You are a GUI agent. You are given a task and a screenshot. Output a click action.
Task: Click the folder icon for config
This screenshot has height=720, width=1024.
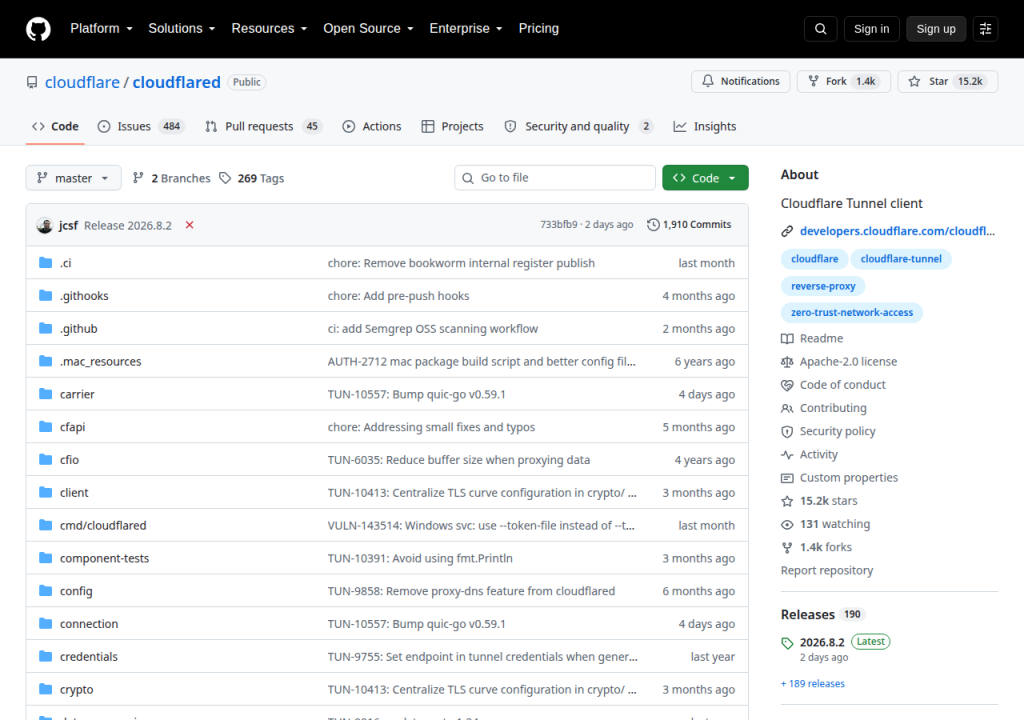coord(45,591)
